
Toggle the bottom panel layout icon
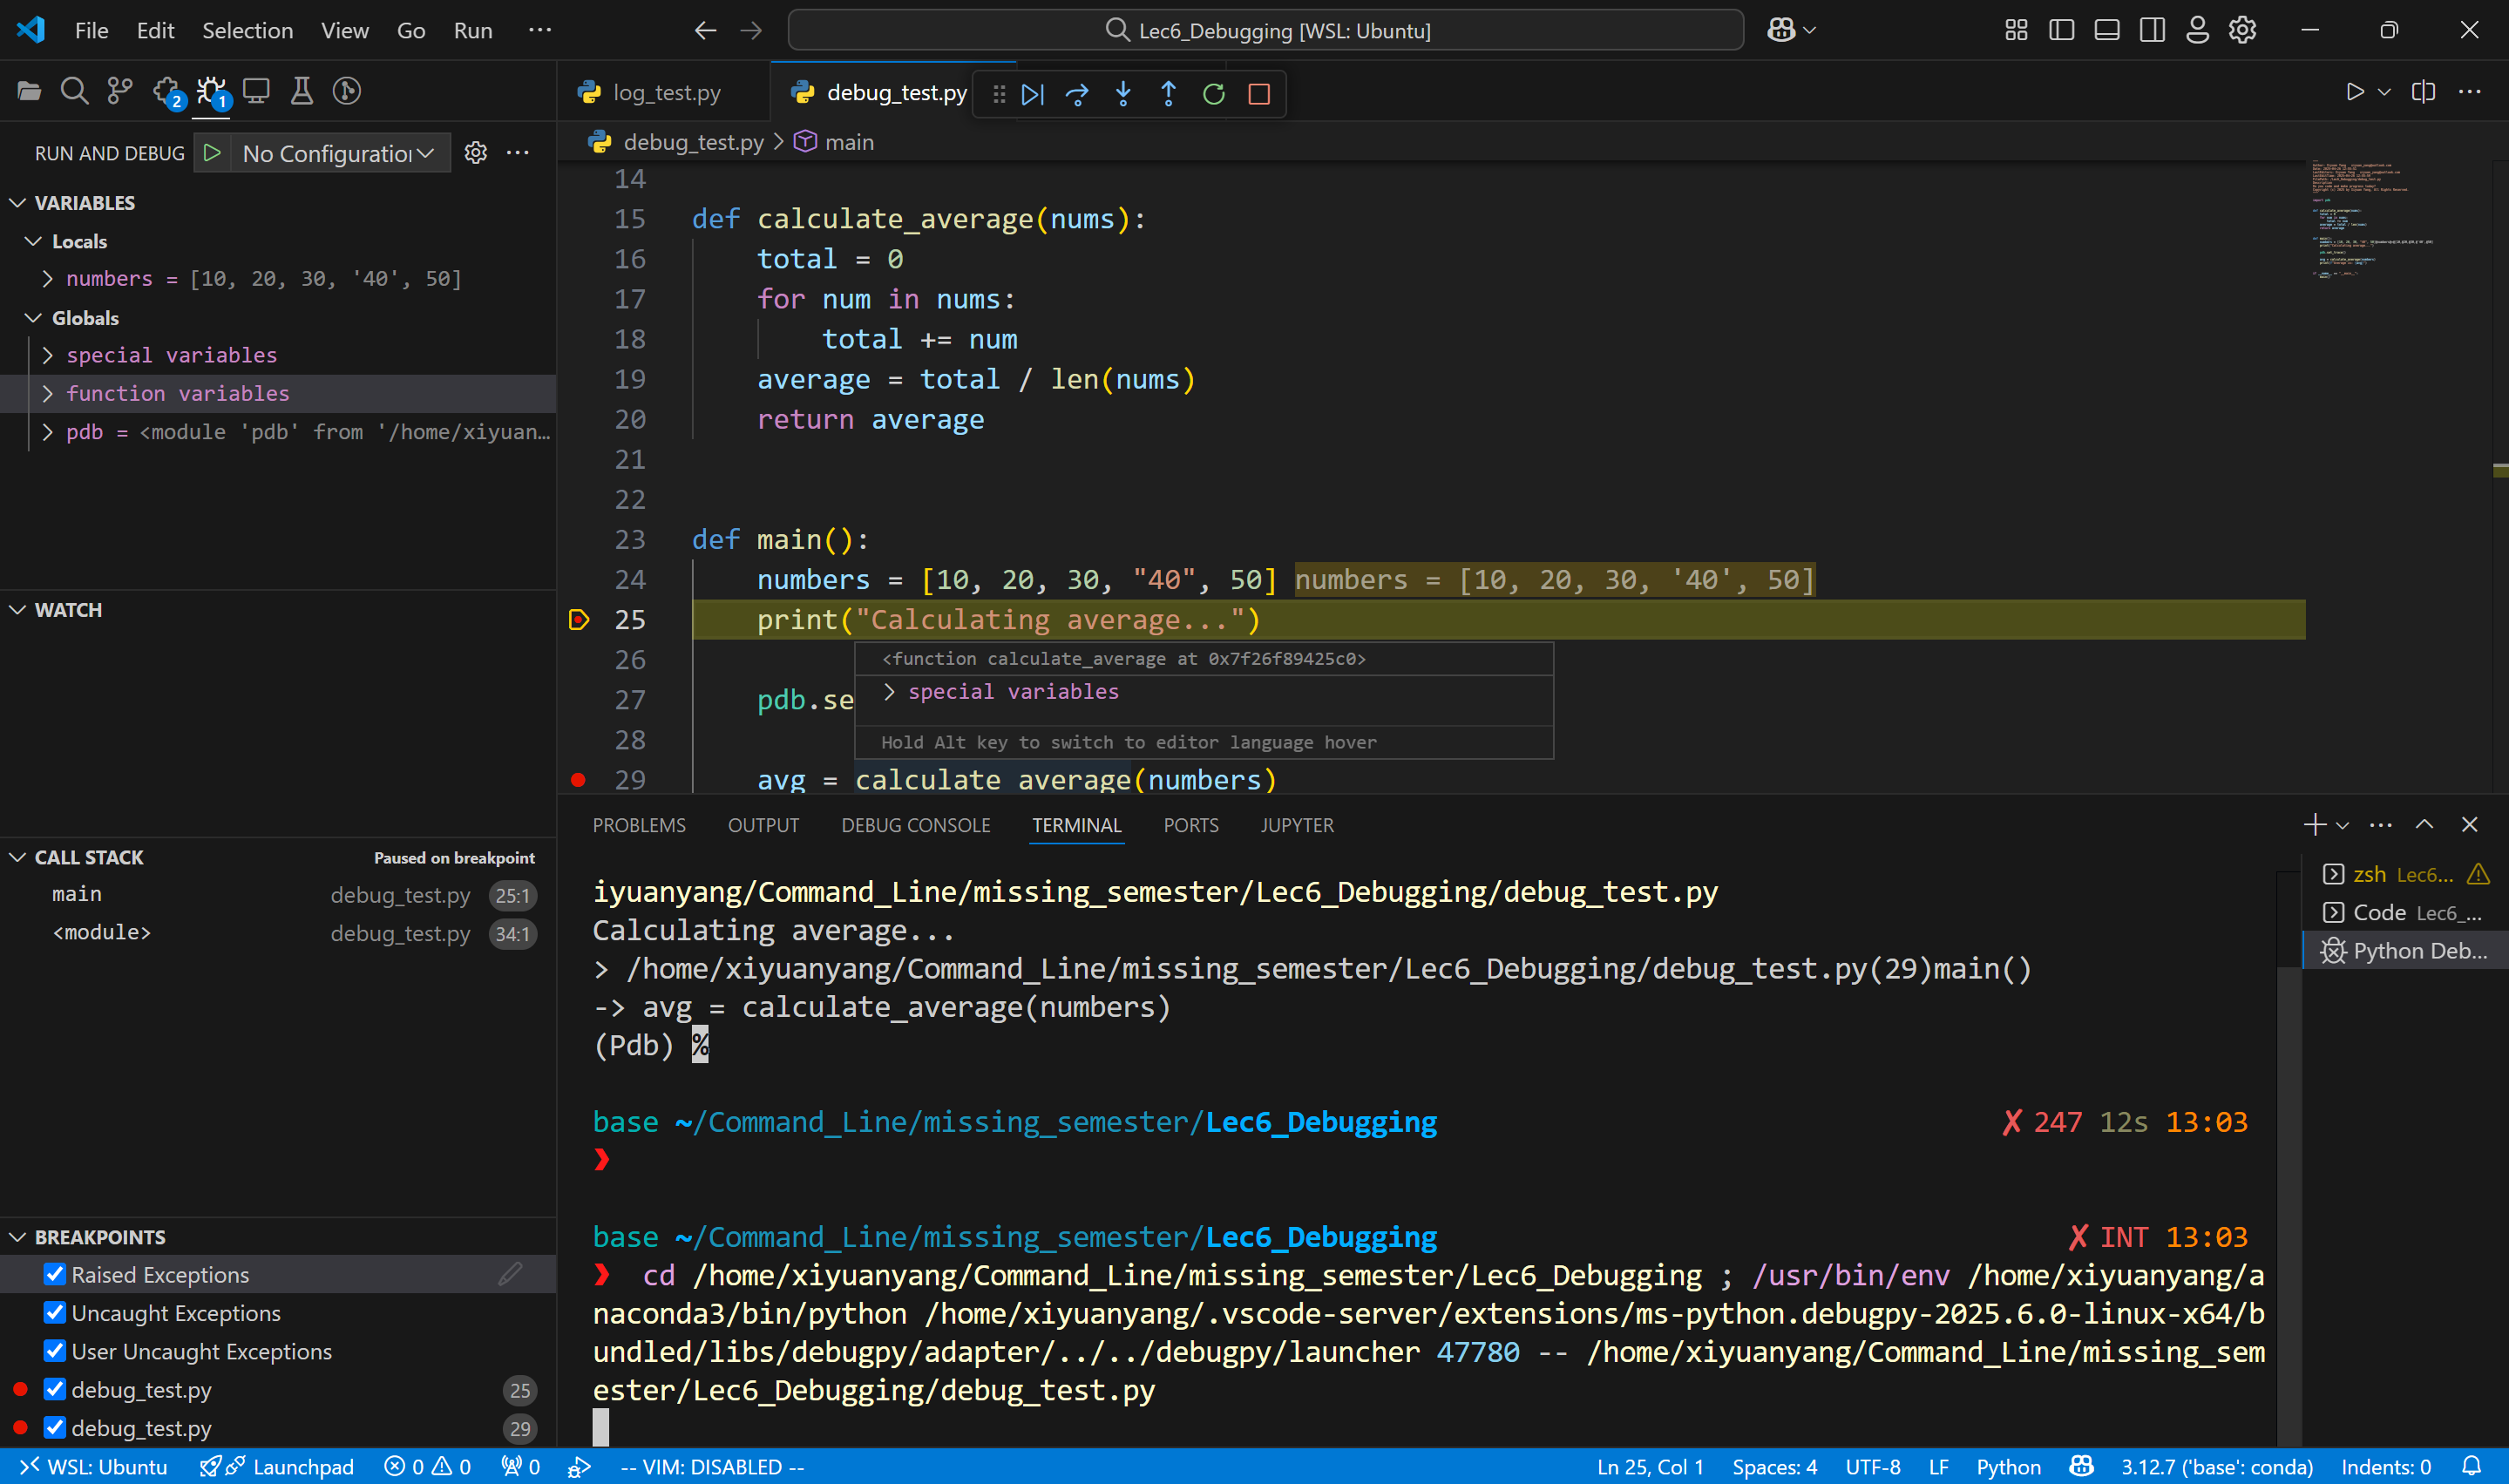point(2107,30)
